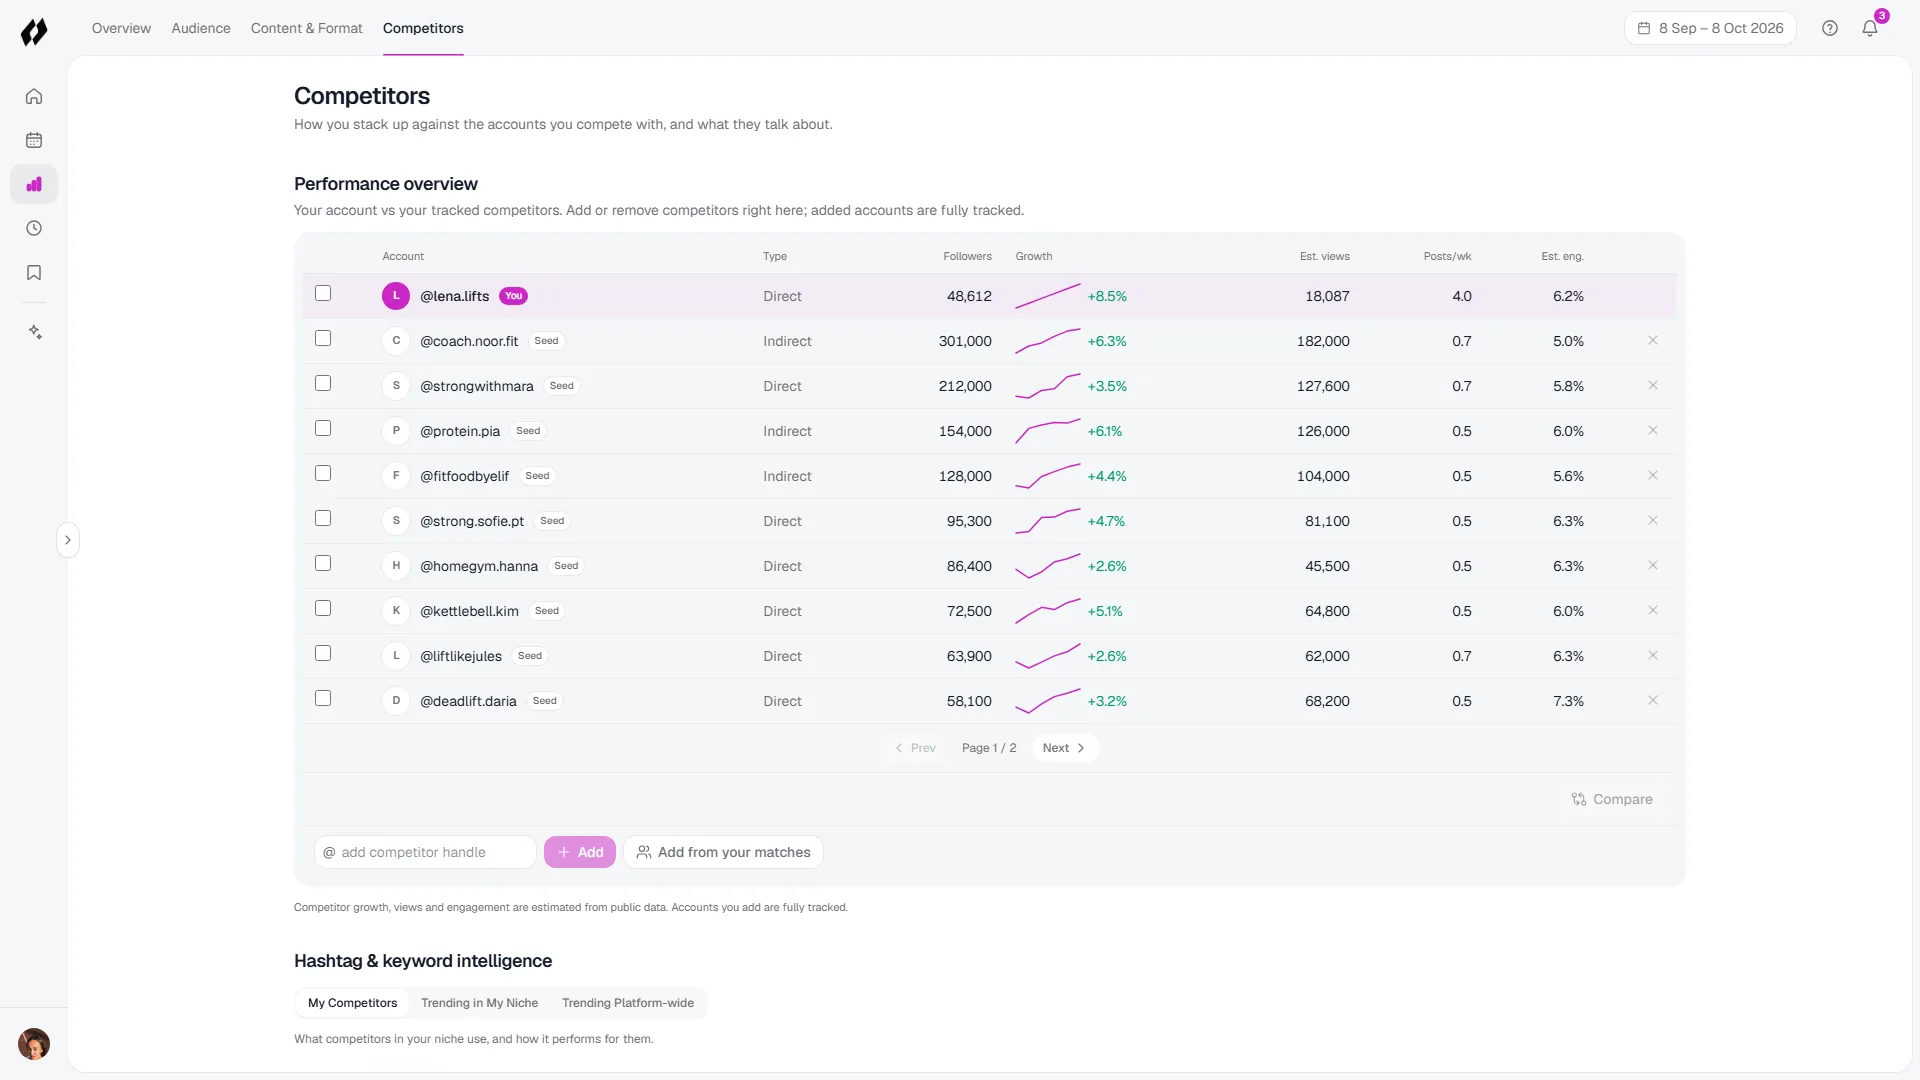The height and width of the screenshot is (1080, 1920).
Task: Select the @lena.lifts row checkbox
Action: (x=323, y=293)
